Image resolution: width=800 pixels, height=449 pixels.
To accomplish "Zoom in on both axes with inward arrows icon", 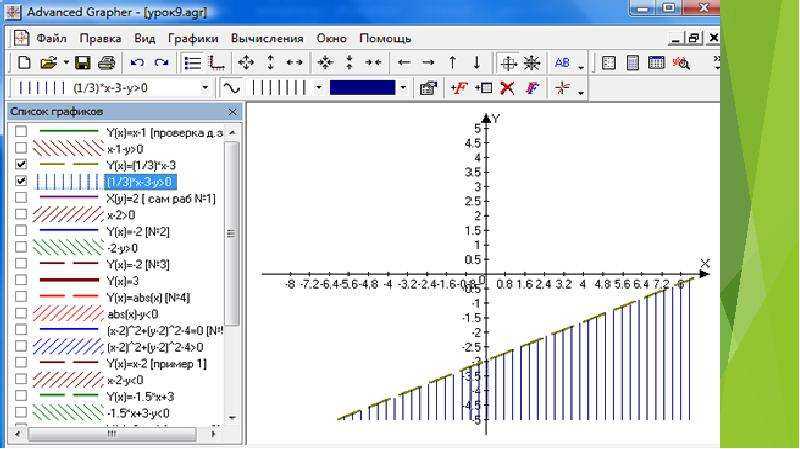I will point(325,63).
